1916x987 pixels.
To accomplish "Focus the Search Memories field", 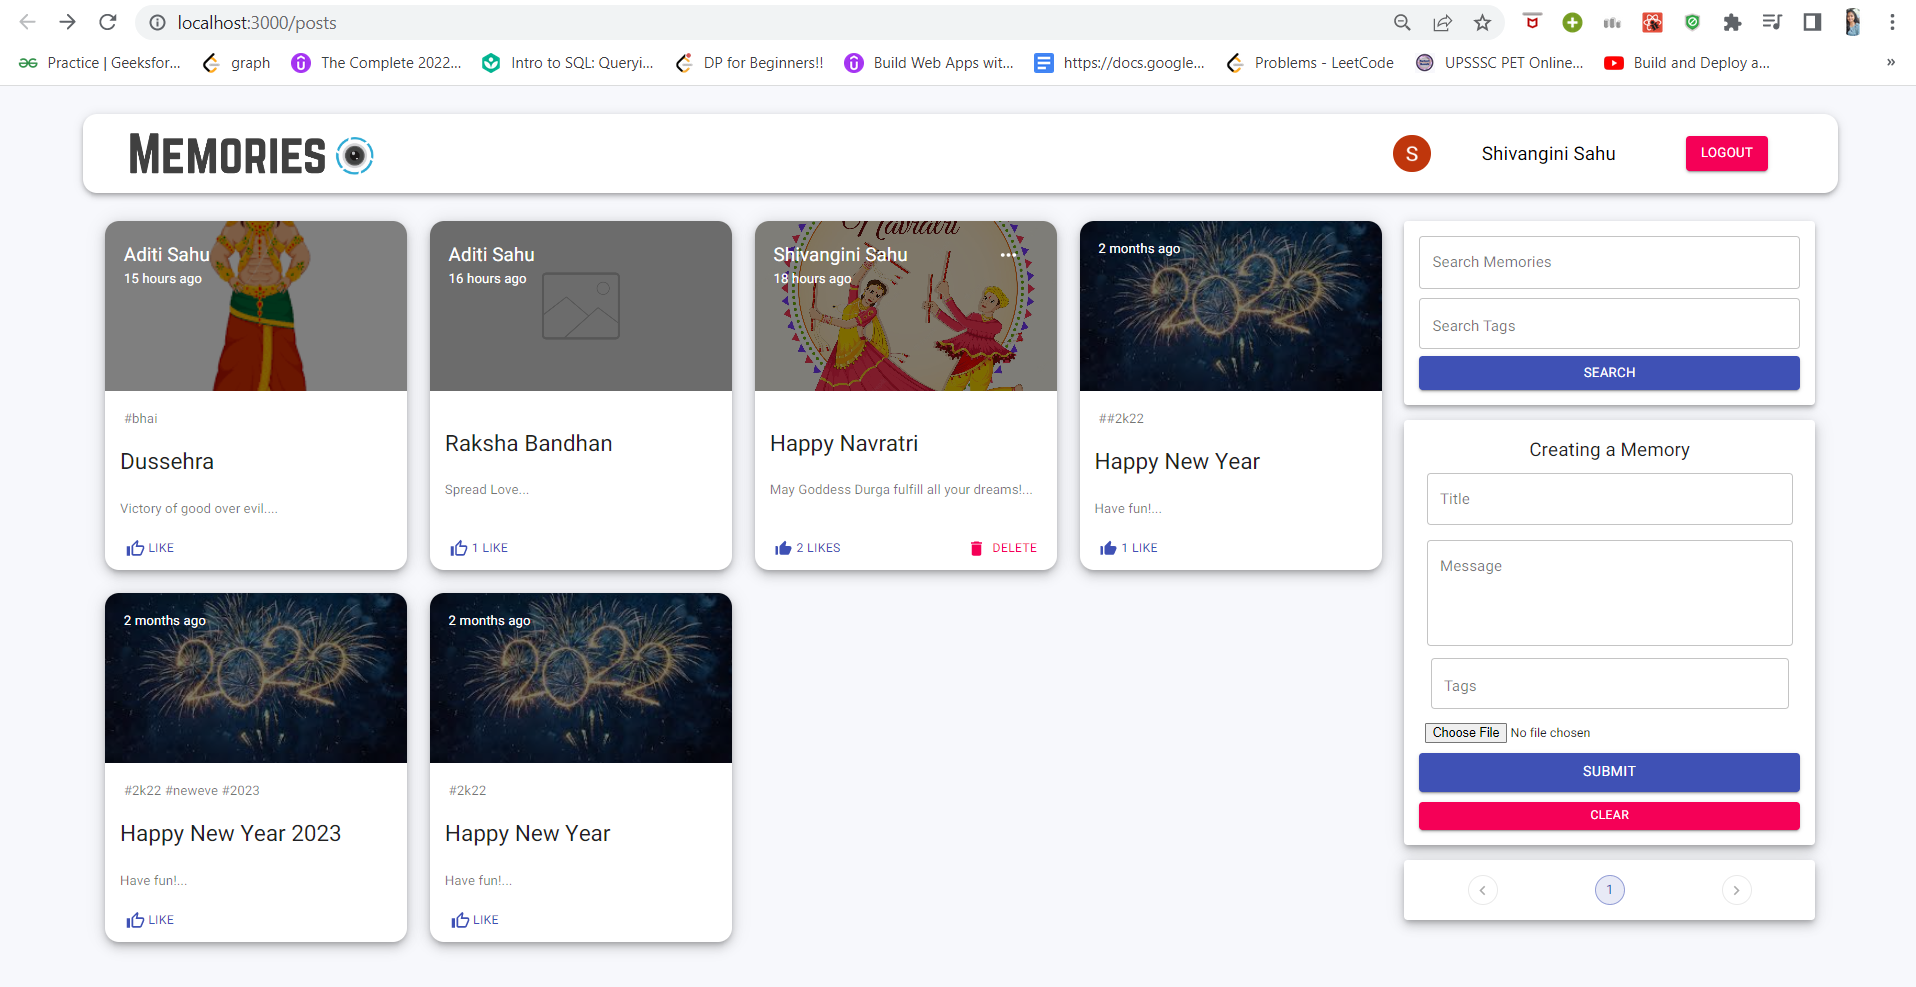I will coord(1609,262).
